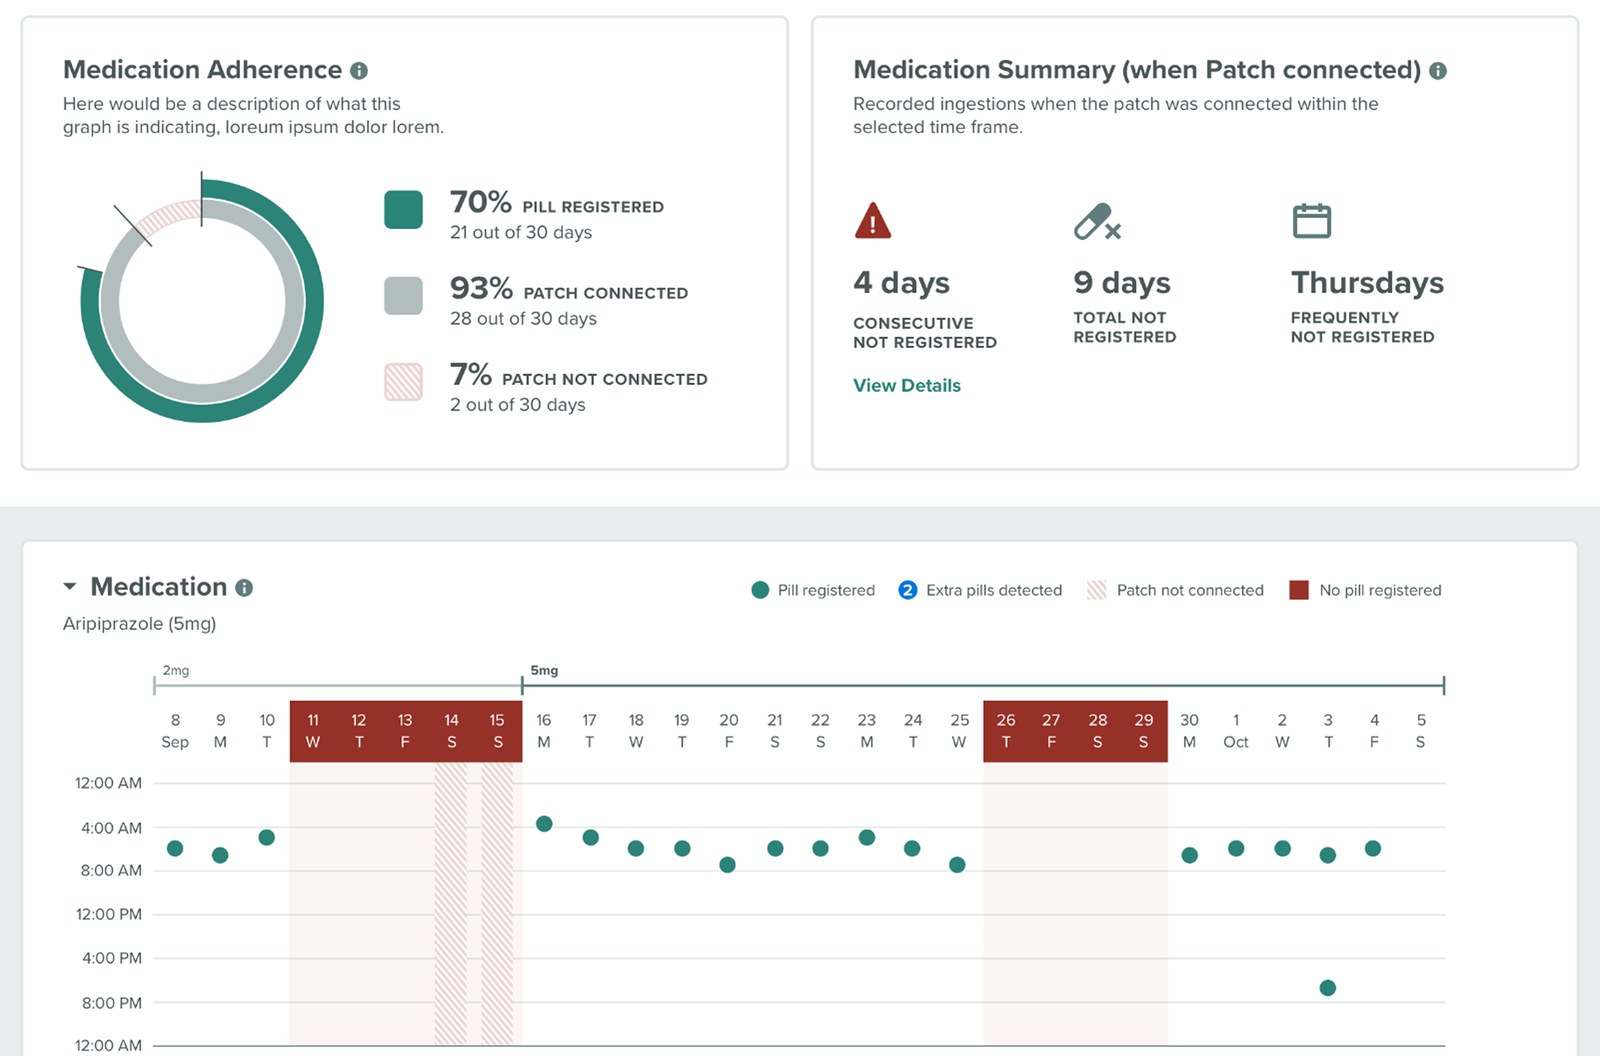Select the pill dot on Oct 4
Screen dimensions: 1600x1056
pos(1373,848)
